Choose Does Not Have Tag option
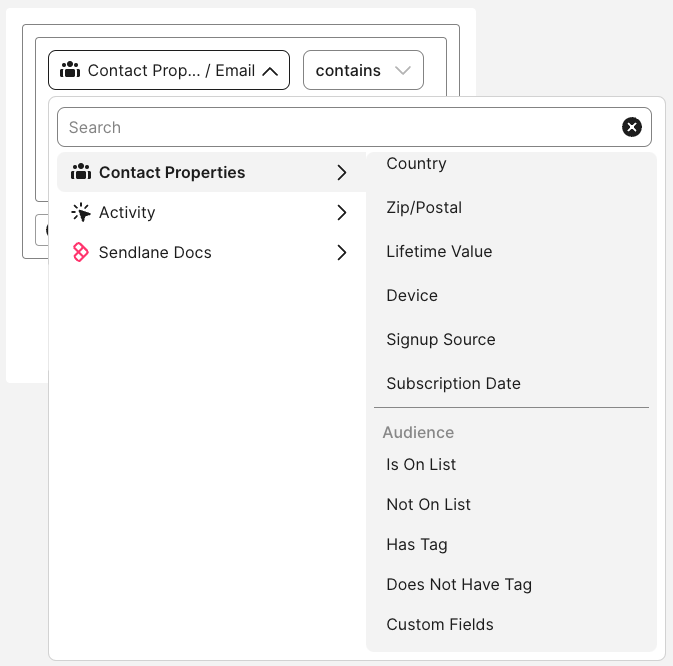The height and width of the screenshot is (666, 673). (x=459, y=585)
